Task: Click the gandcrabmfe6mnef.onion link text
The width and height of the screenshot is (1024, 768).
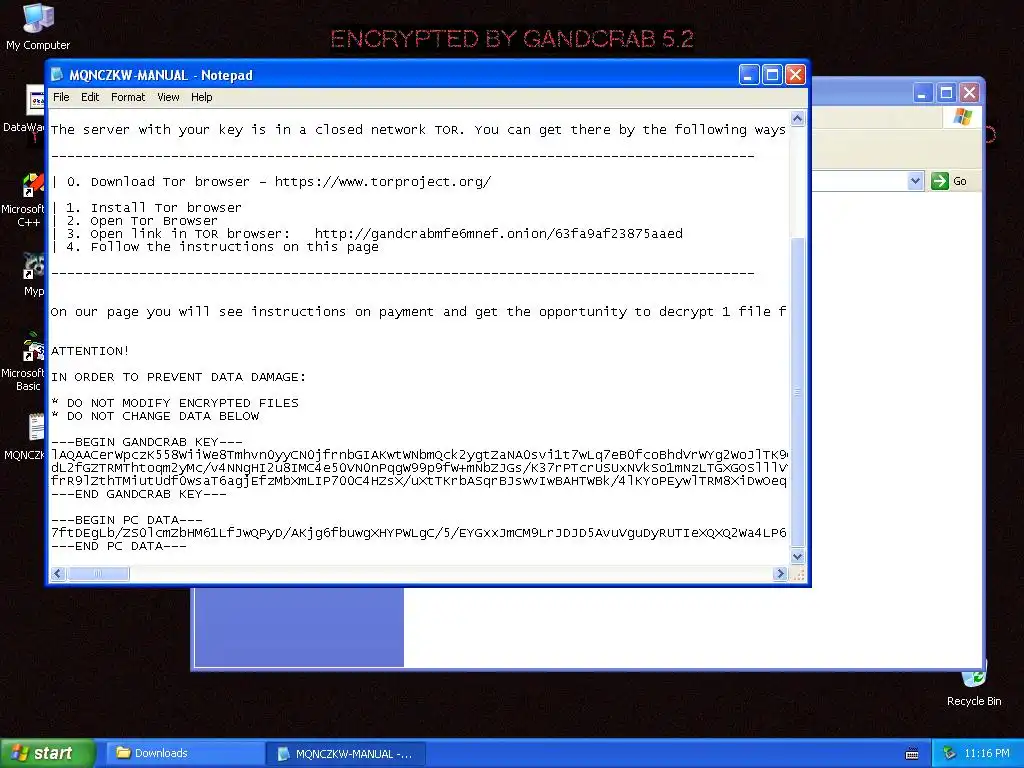Action: 498,234
